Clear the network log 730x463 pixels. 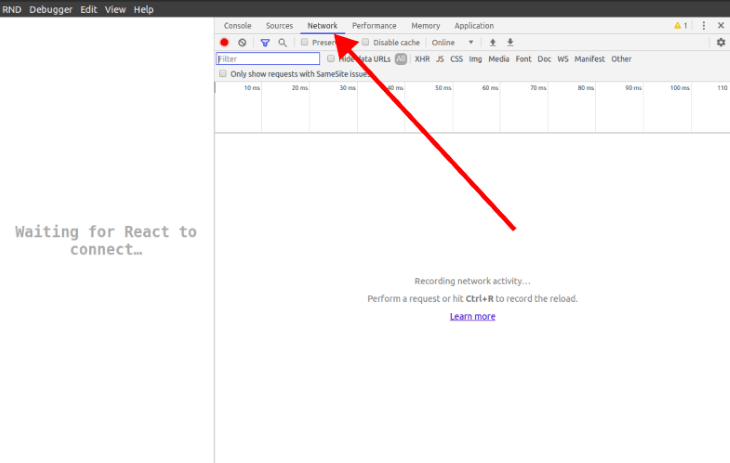(242, 43)
